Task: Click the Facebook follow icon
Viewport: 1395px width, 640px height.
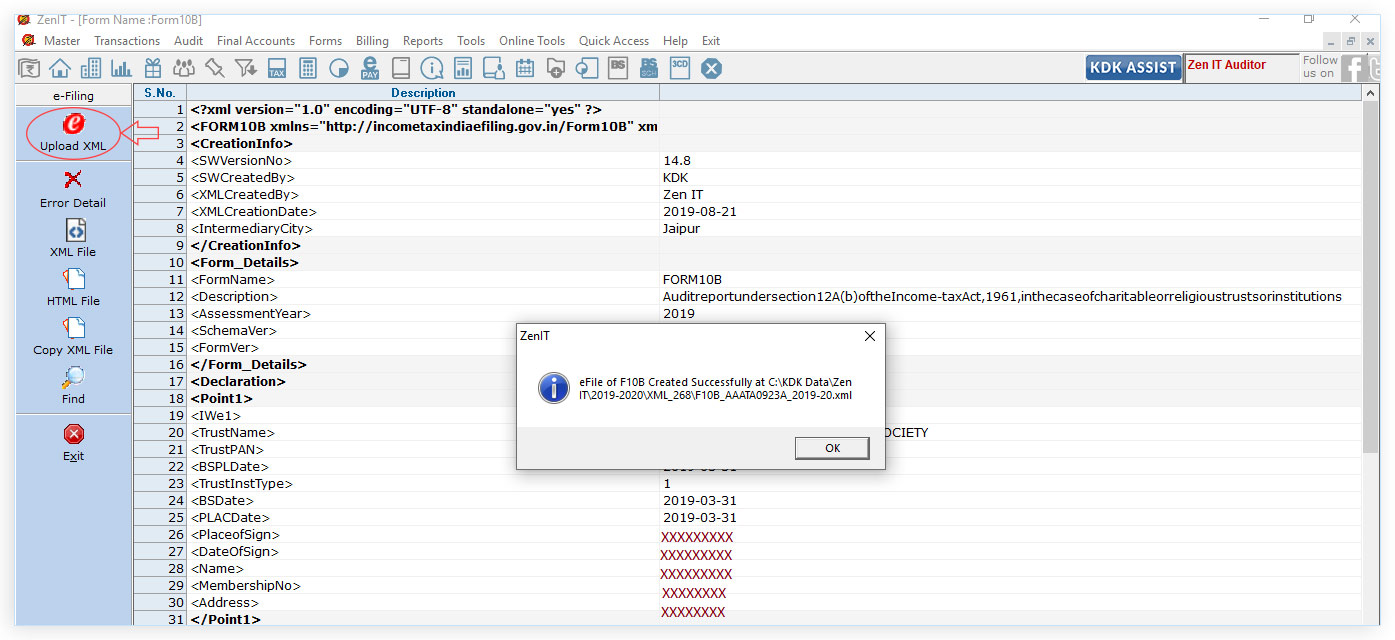Action: pyautogui.click(x=1354, y=67)
